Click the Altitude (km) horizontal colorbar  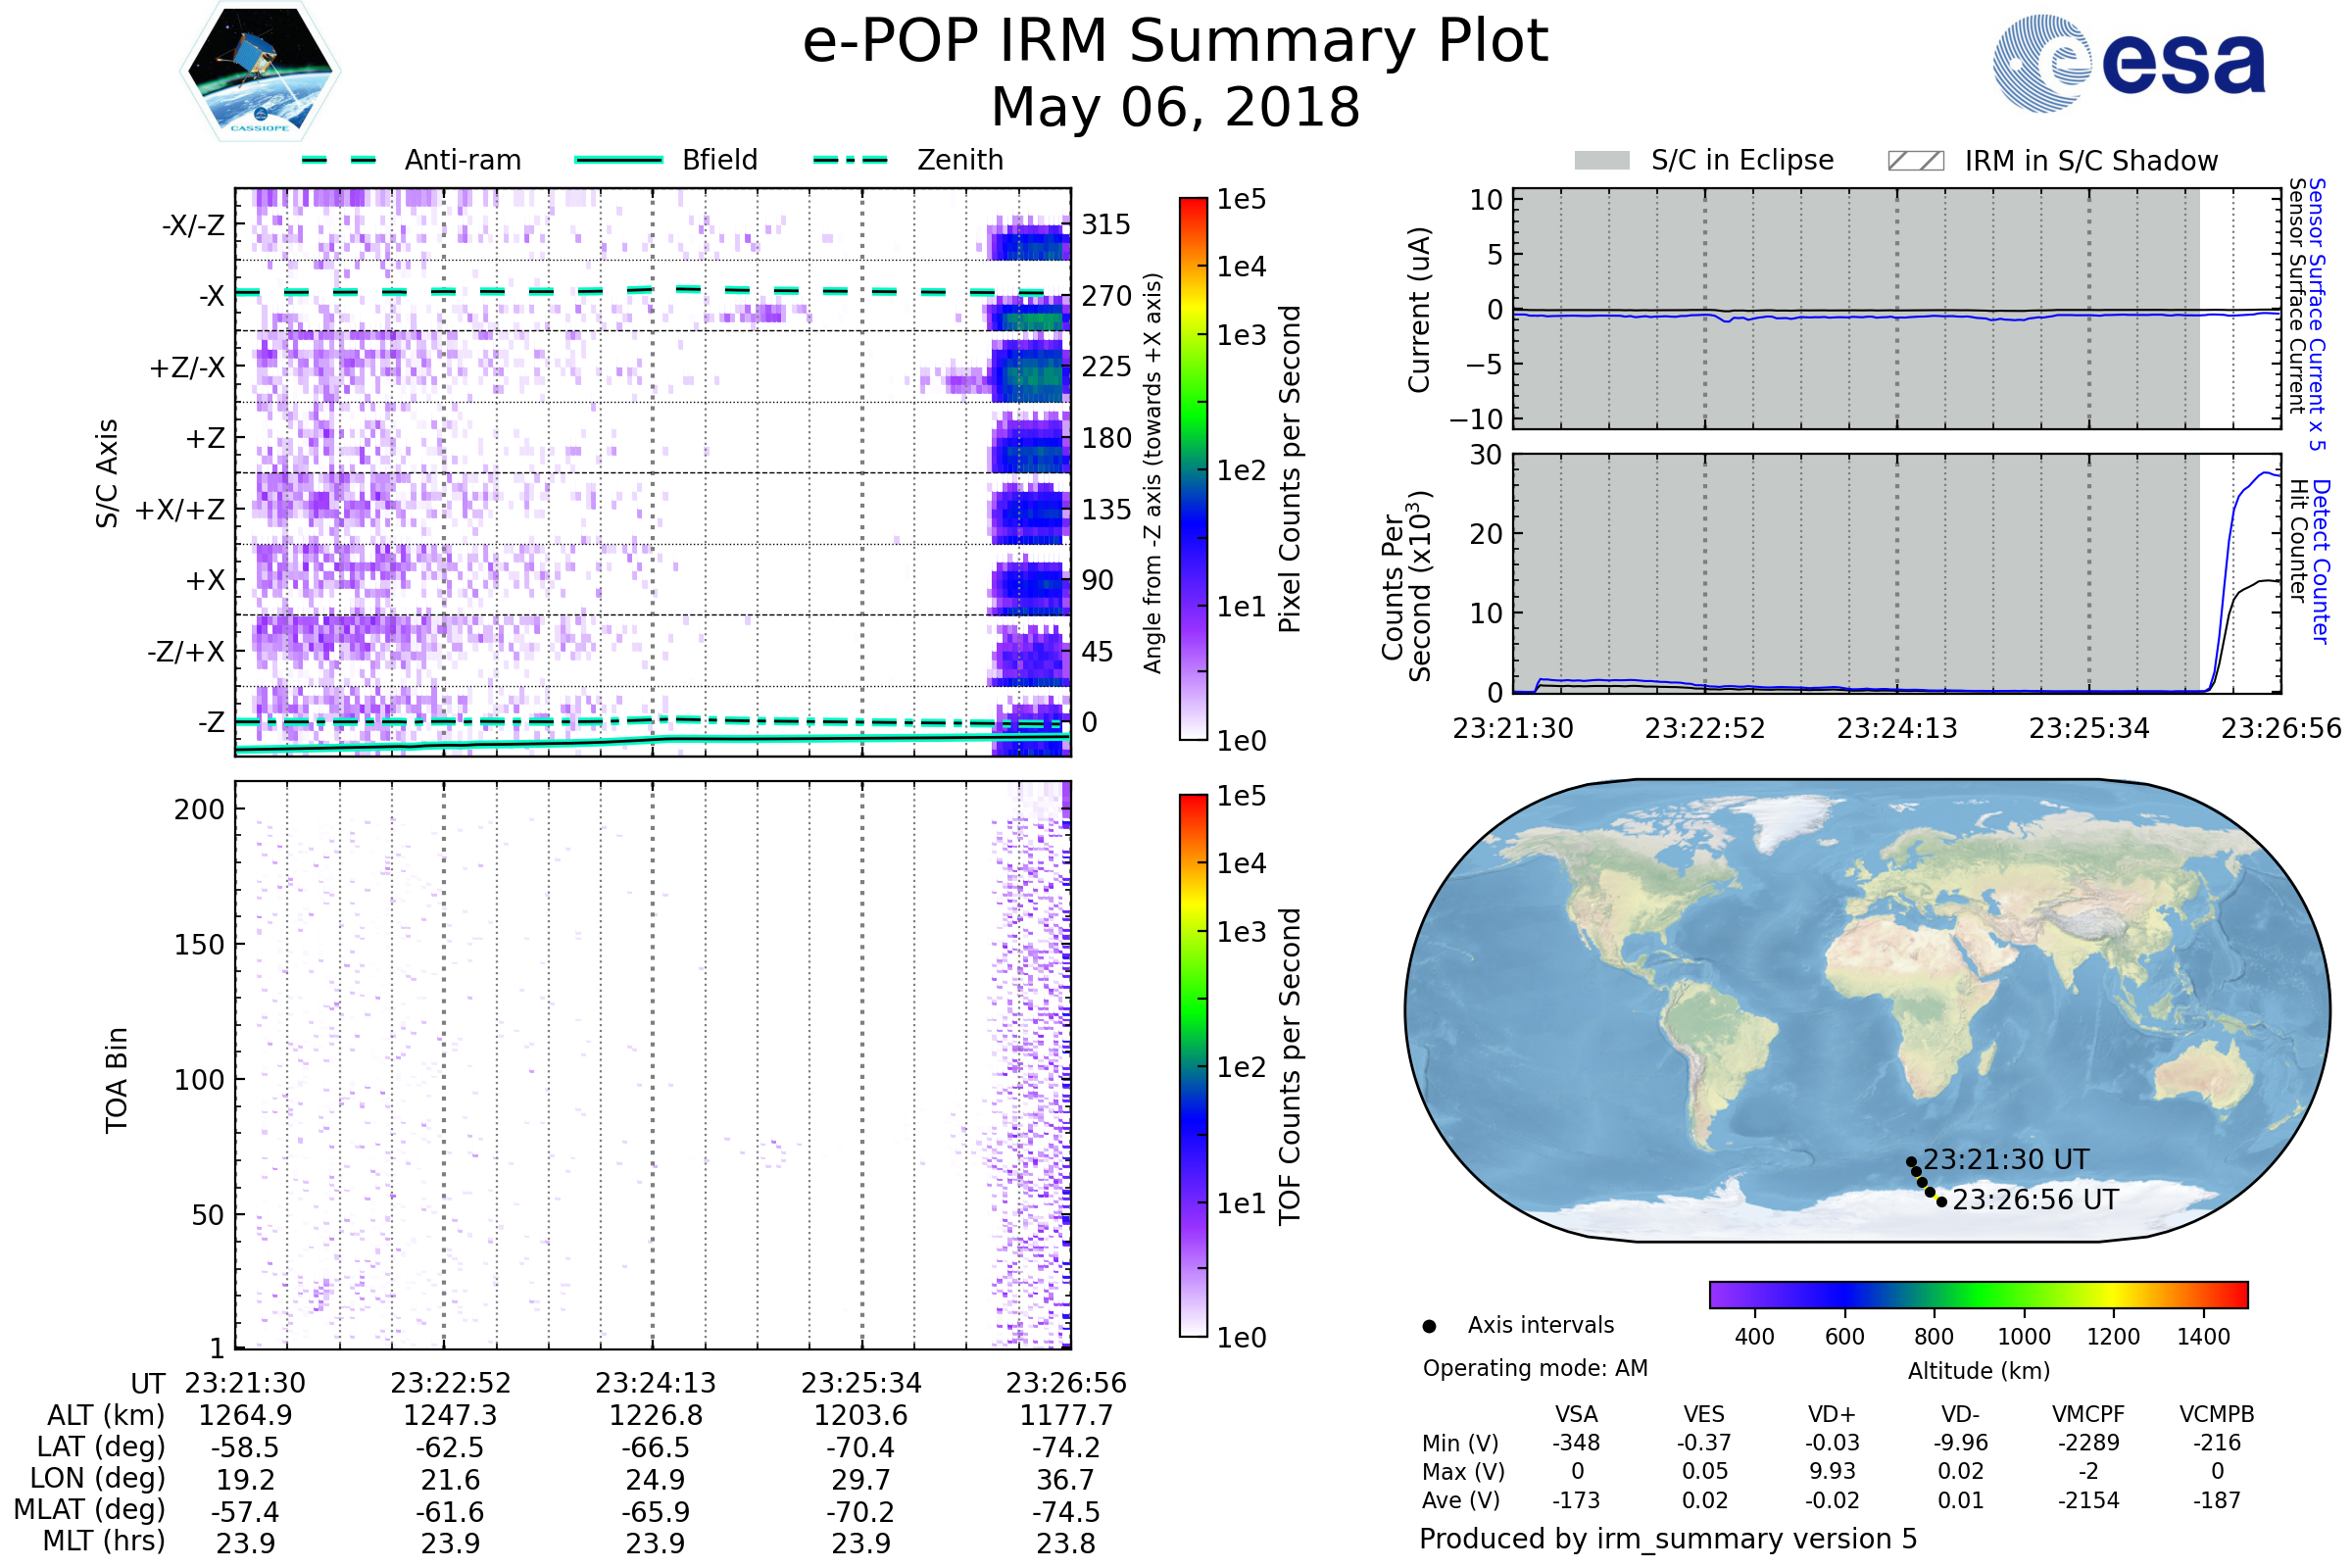coord(1978,1294)
